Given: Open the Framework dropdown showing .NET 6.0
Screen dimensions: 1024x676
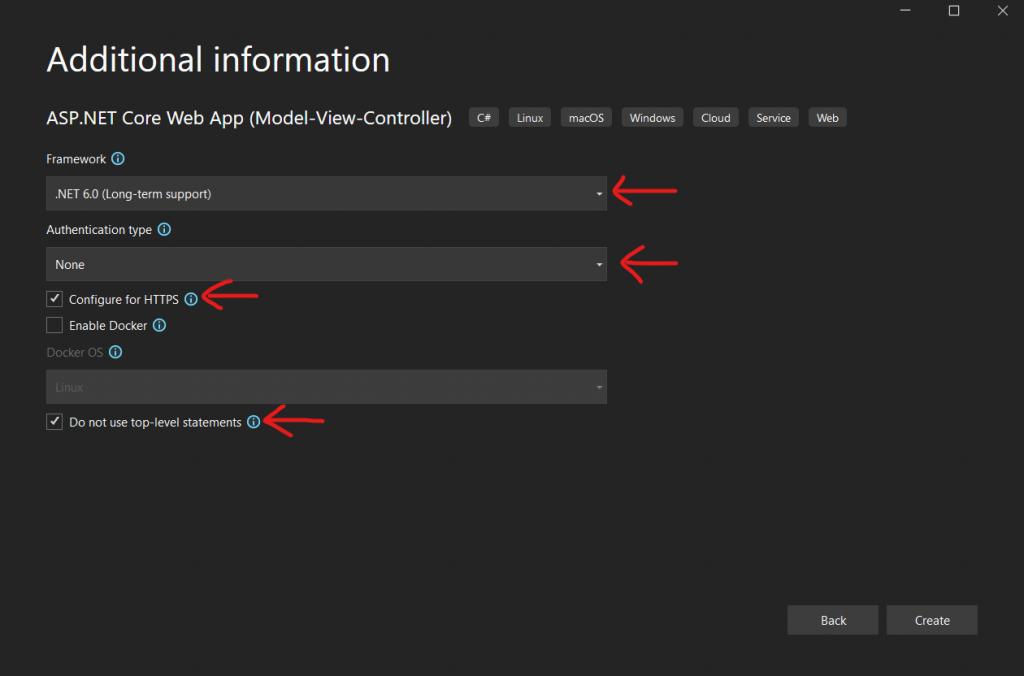Looking at the screenshot, I should click(x=326, y=194).
